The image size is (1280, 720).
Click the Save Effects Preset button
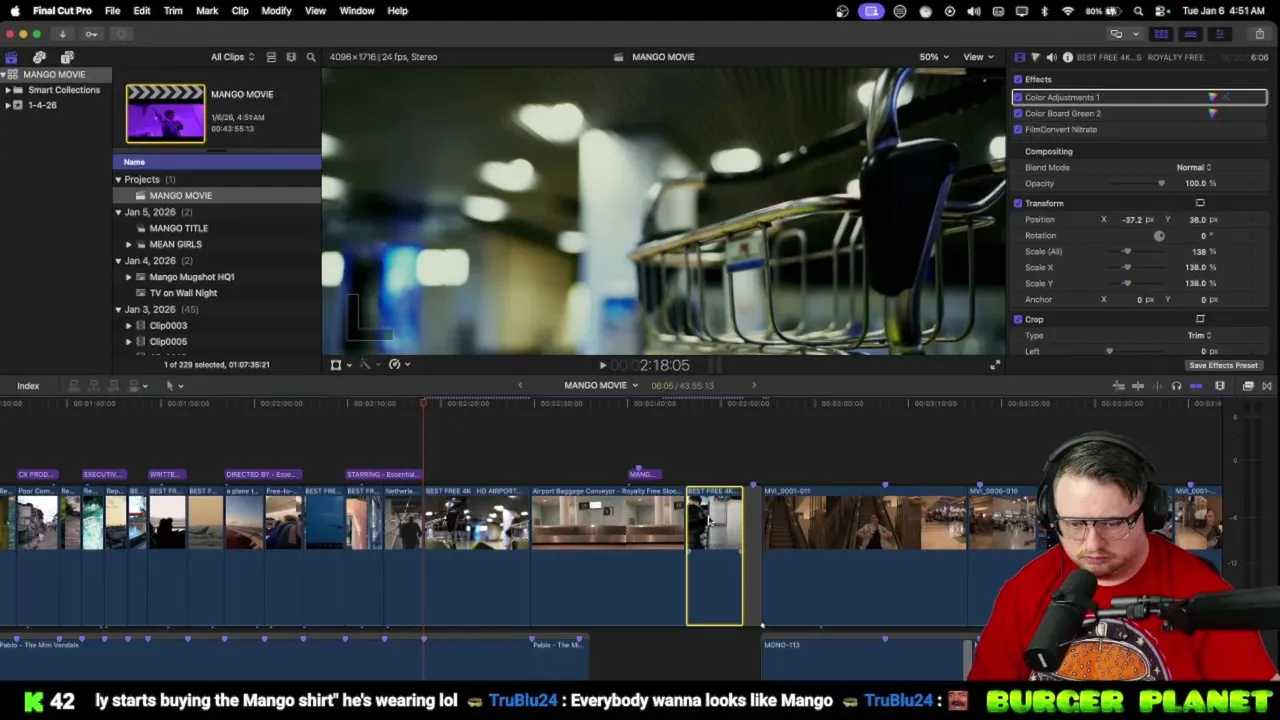(1223, 366)
